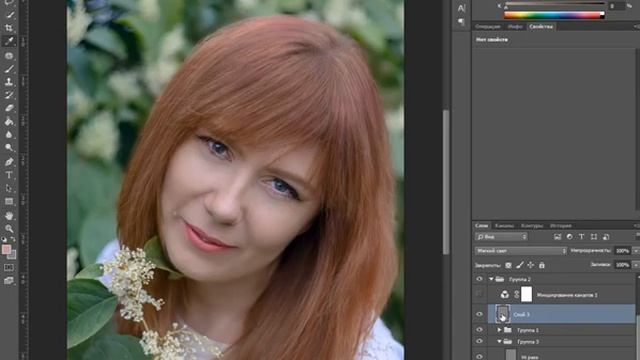Toggle lock position
The height and width of the screenshot is (360, 640).
pos(531,265)
